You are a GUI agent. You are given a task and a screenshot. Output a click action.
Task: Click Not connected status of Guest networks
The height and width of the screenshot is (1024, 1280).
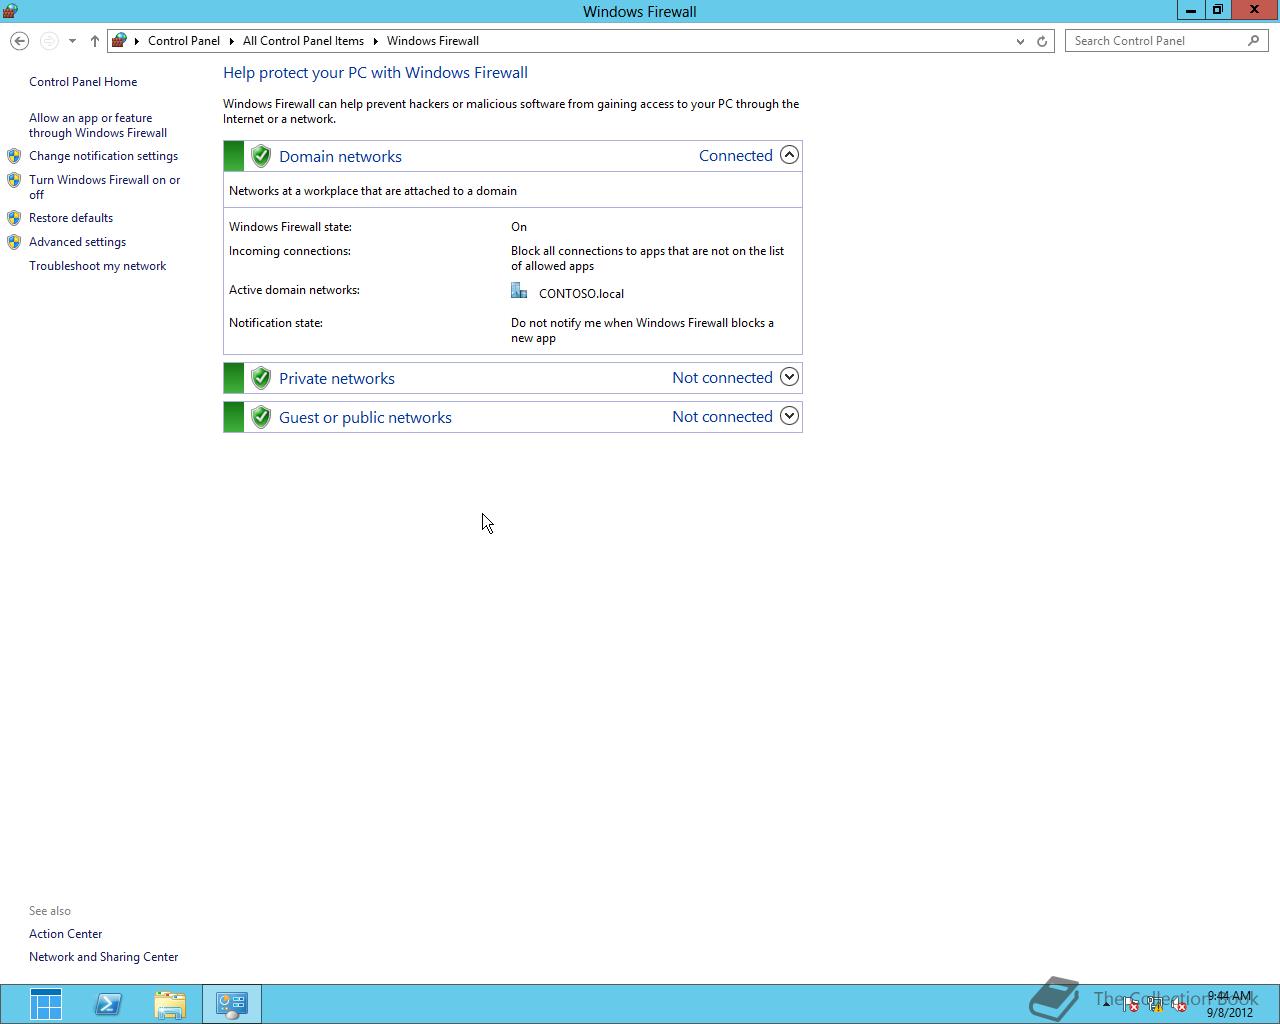722,417
